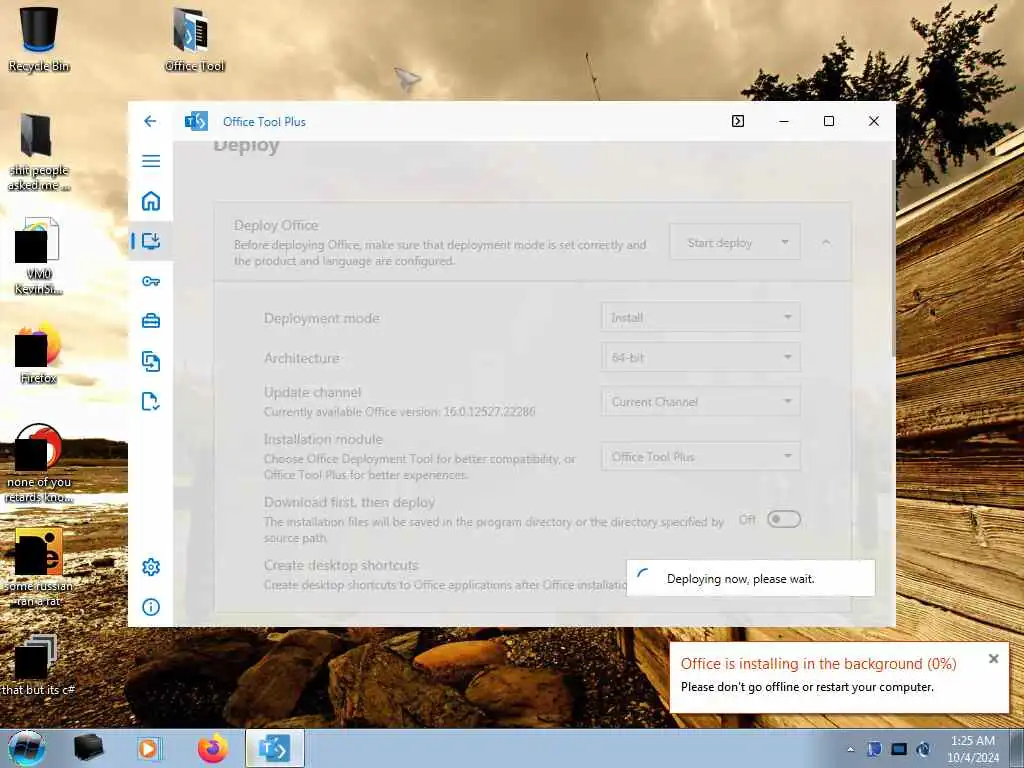Open the Windows Start button
1024x768 pixels.
26,749
